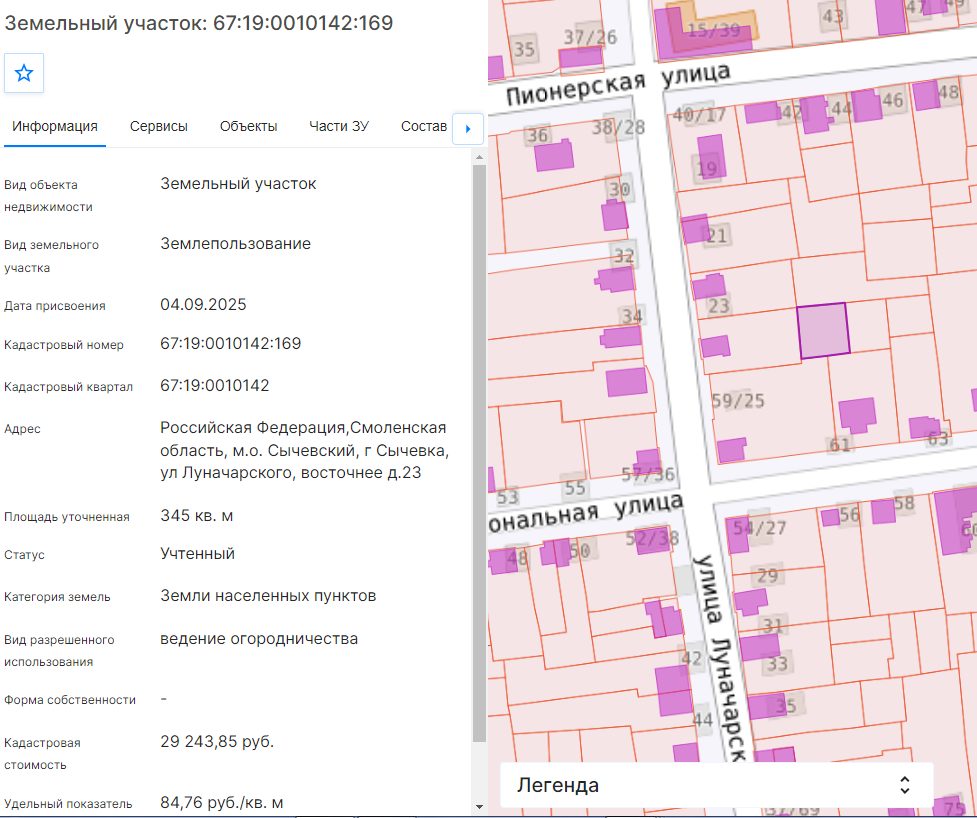
Task: Click the value Землепользование
Action: click(x=236, y=244)
